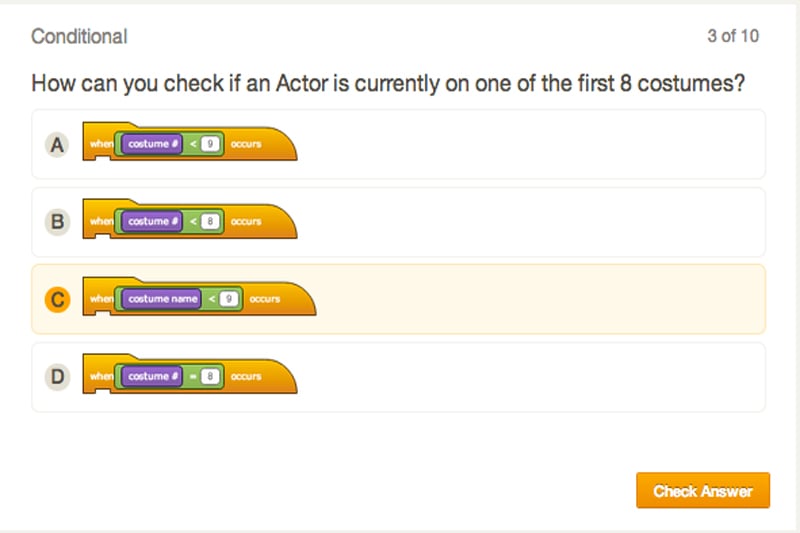Click the Conditional category heading
This screenshot has height=533, width=800.
(x=79, y=36)
